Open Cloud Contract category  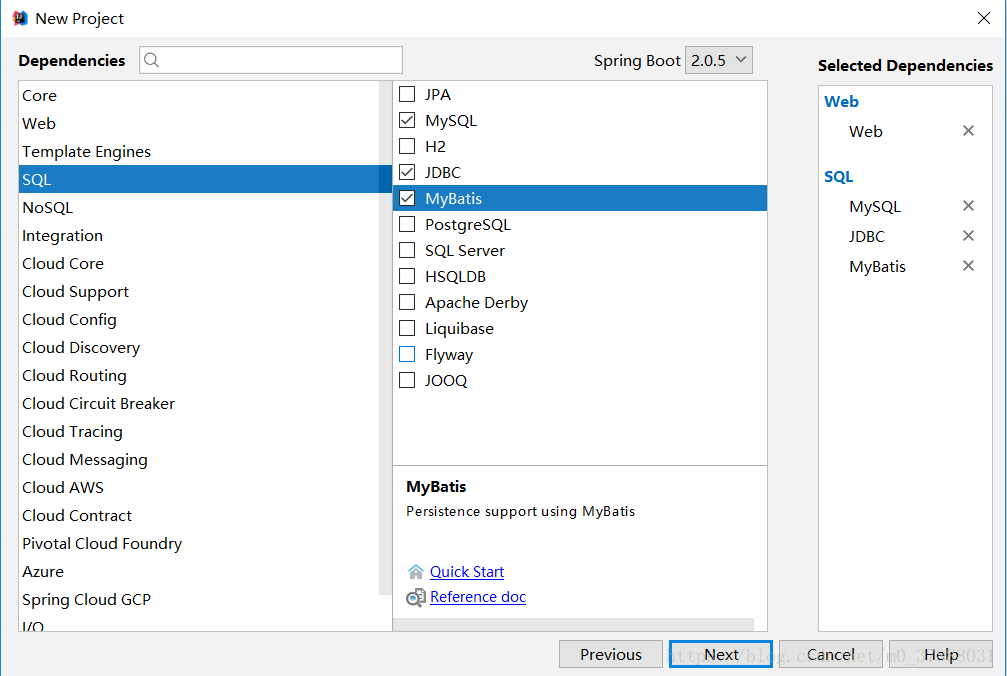[199, 516]
